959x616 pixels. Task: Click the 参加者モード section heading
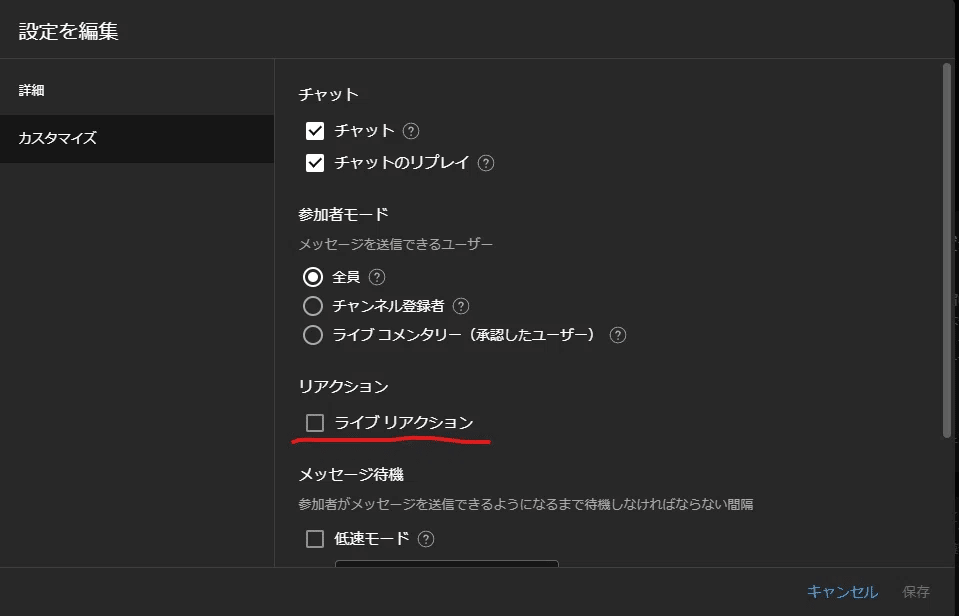point(343,215)
